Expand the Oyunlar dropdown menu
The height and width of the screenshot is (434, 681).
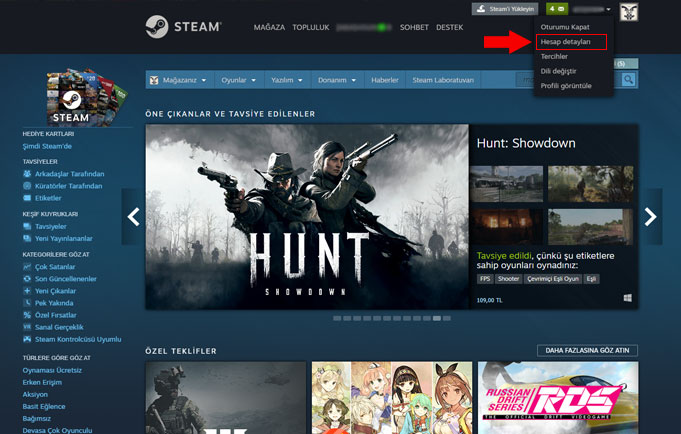[239, 79]
